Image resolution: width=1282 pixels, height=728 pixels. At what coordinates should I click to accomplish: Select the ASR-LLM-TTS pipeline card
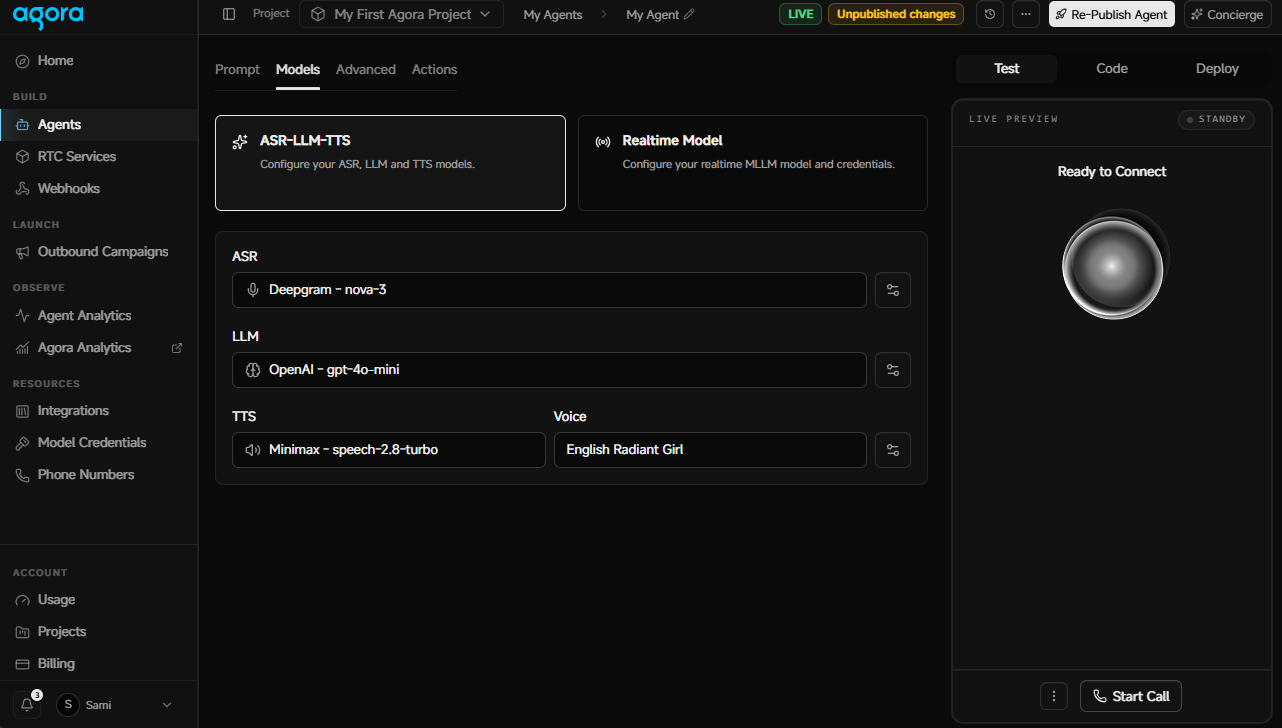(390, 163)
